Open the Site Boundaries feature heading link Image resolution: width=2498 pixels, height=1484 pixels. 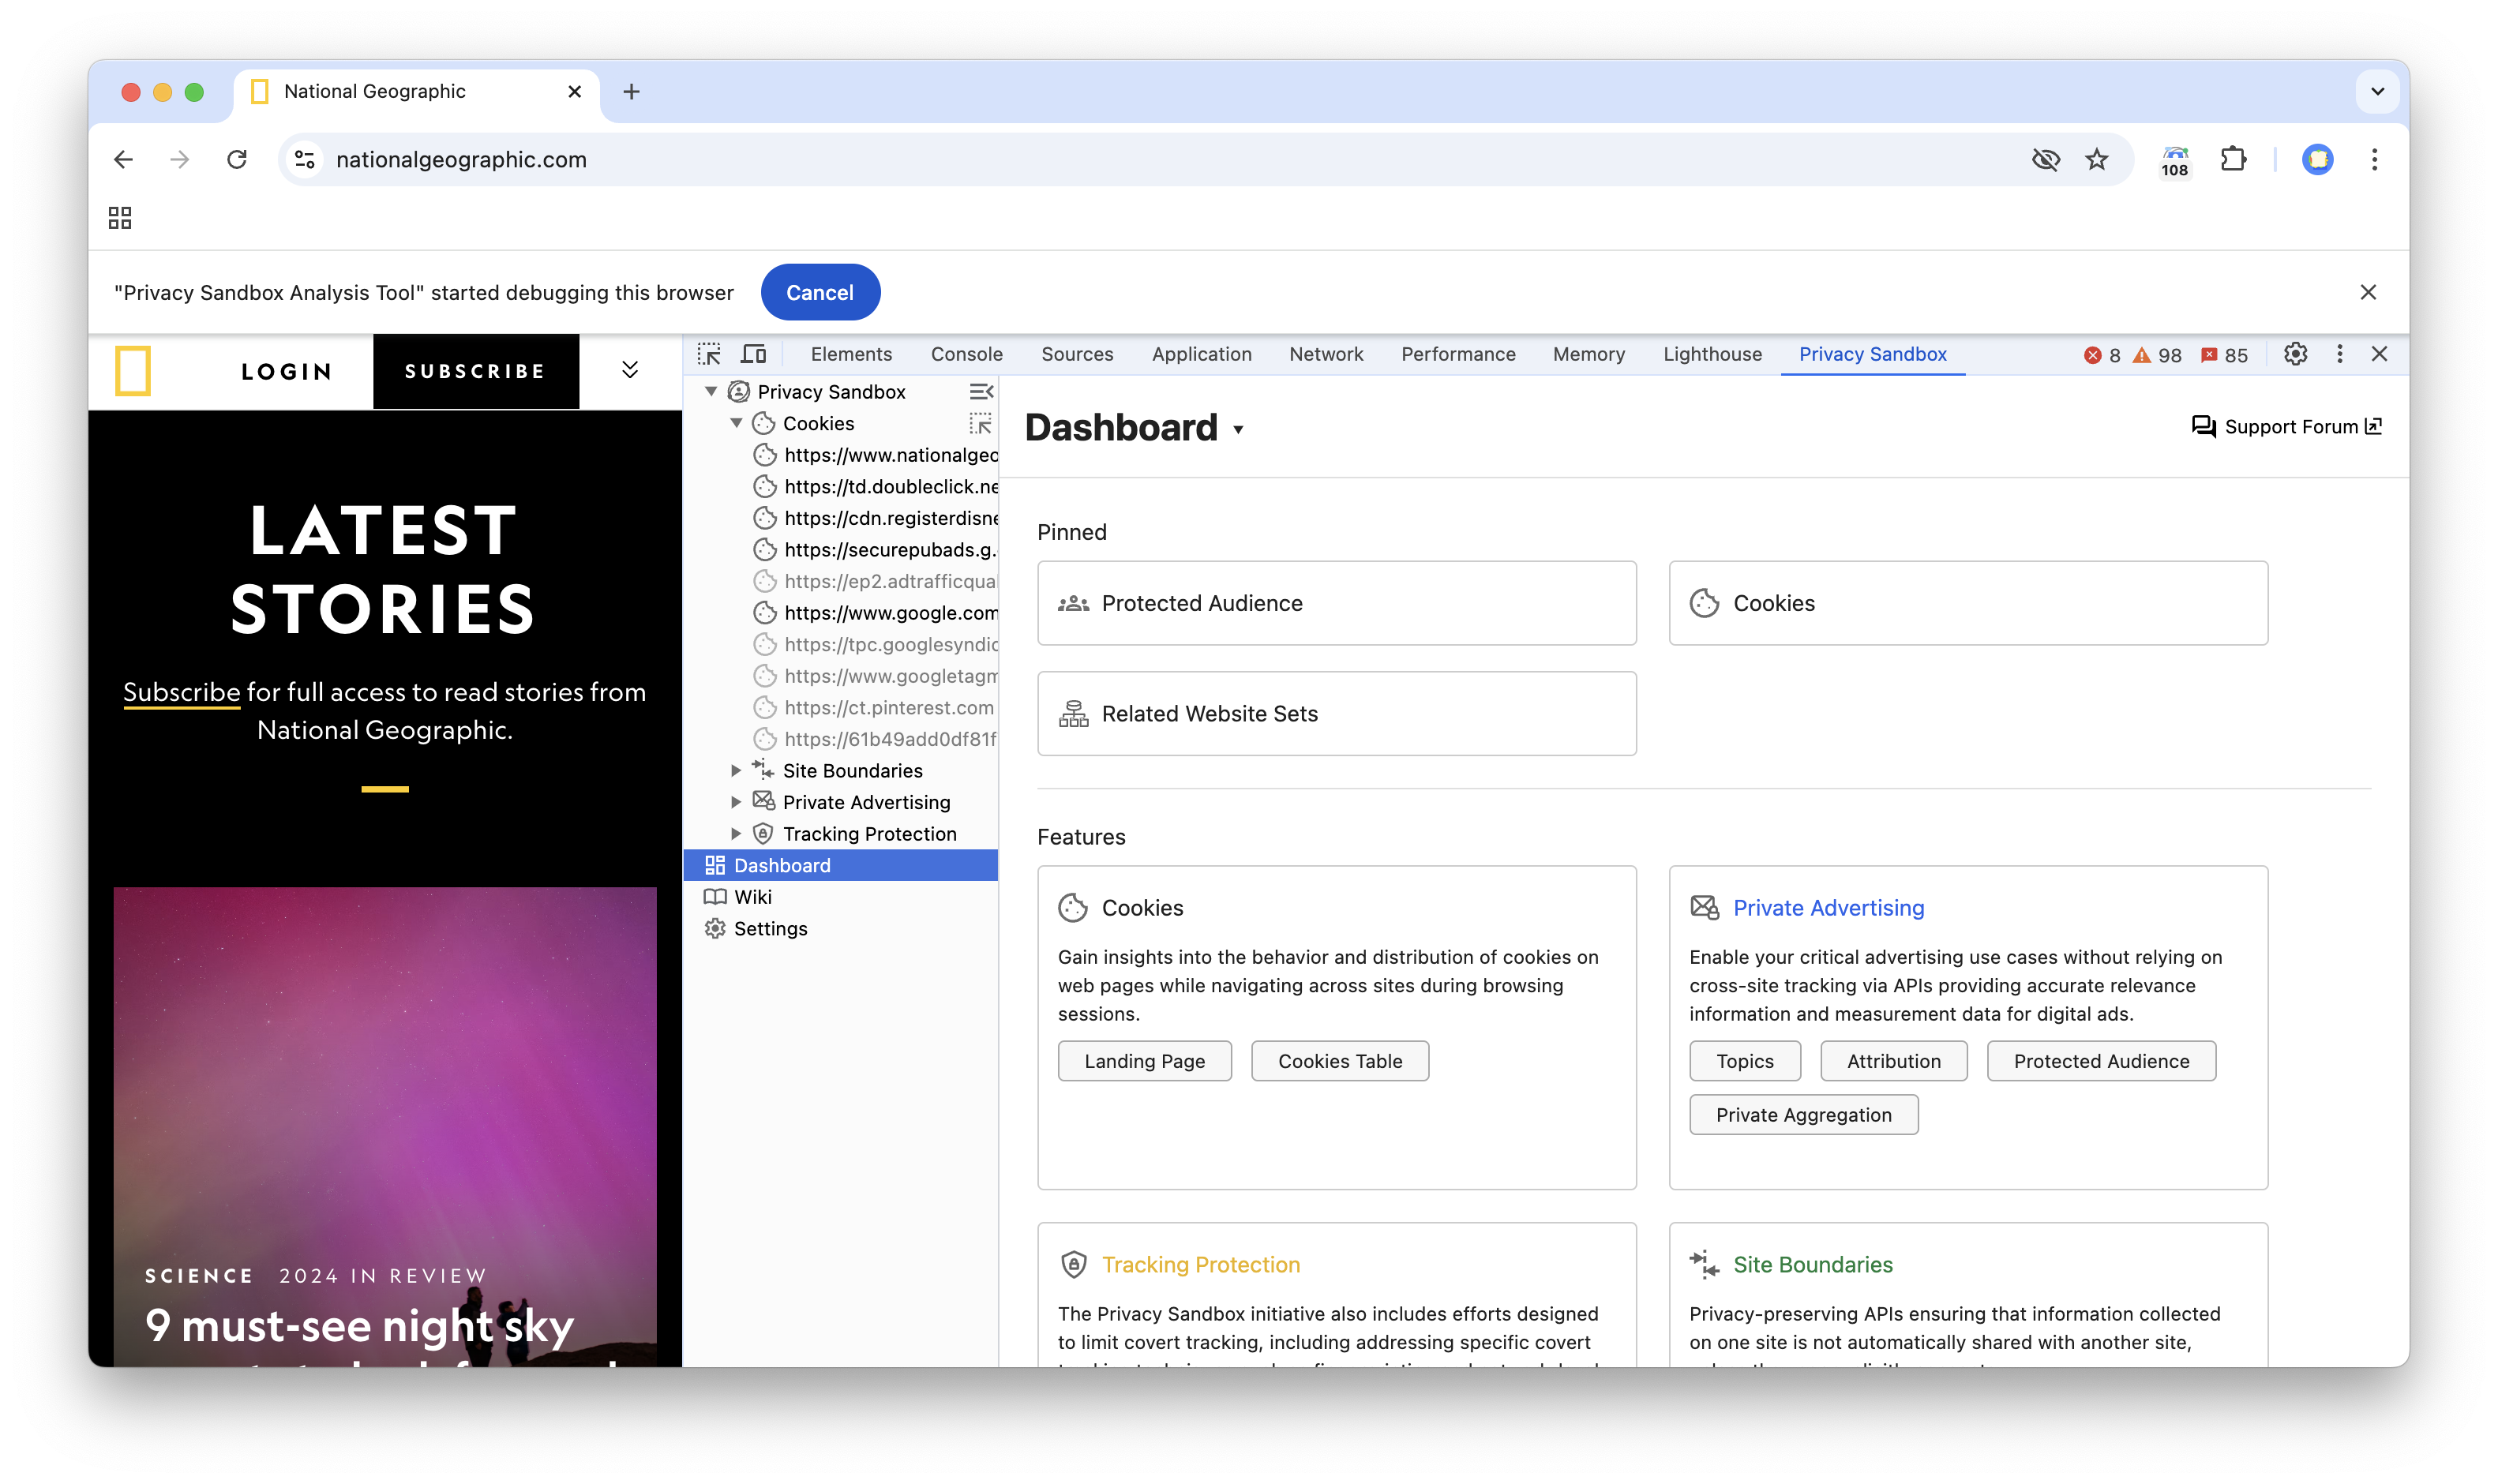pyautogui.click(x=1812, y=1265)
